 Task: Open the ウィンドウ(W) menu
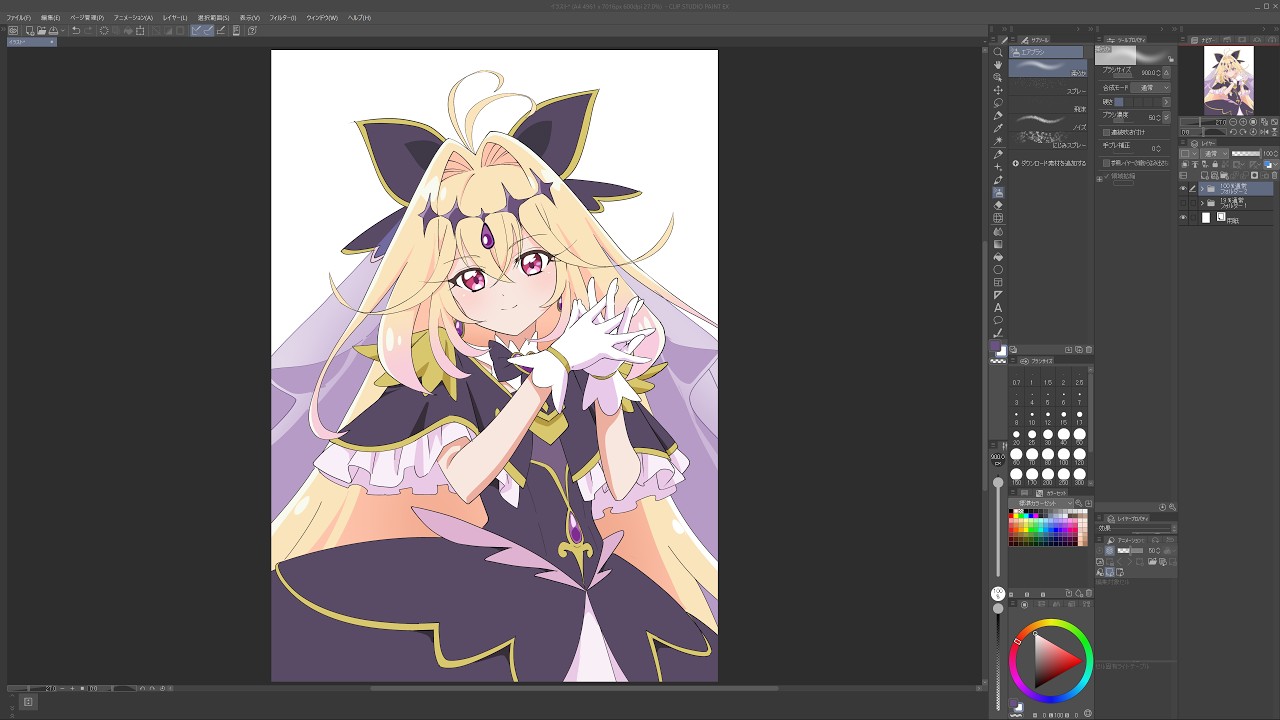pyautogui.click(x=322, y=18)
